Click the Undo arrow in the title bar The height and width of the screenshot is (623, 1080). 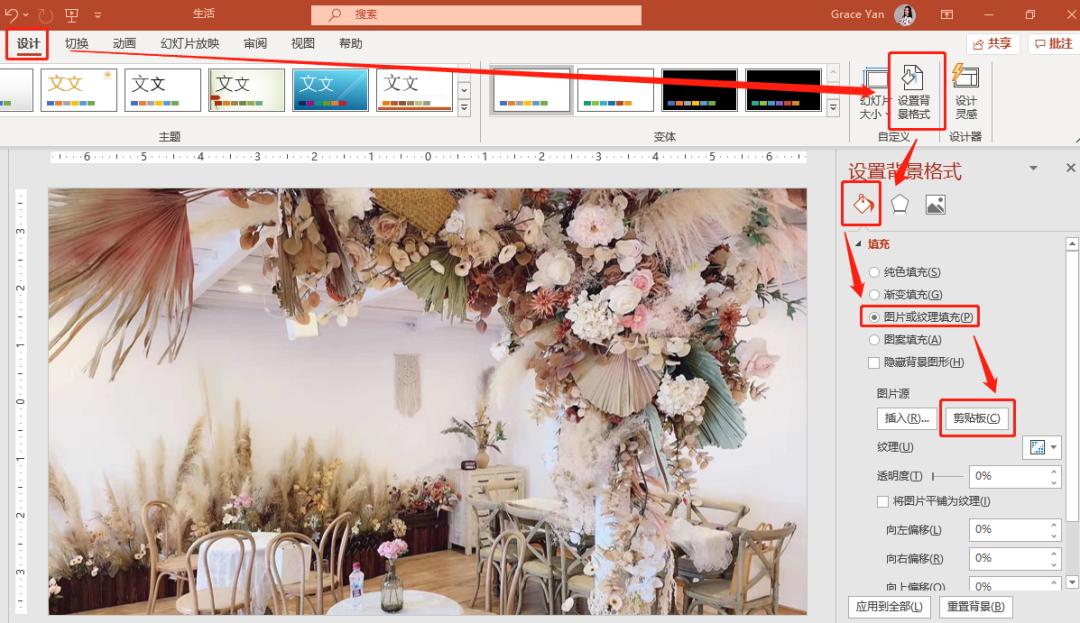(12, 15)
